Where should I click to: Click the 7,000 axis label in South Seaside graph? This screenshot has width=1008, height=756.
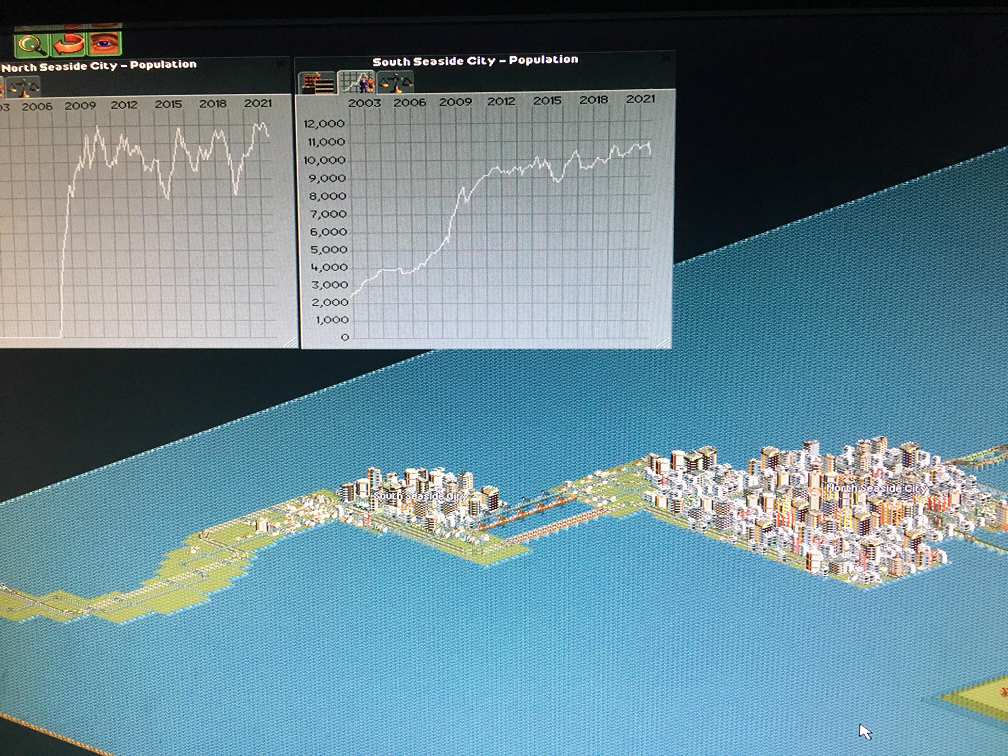(x=328, y=214)
